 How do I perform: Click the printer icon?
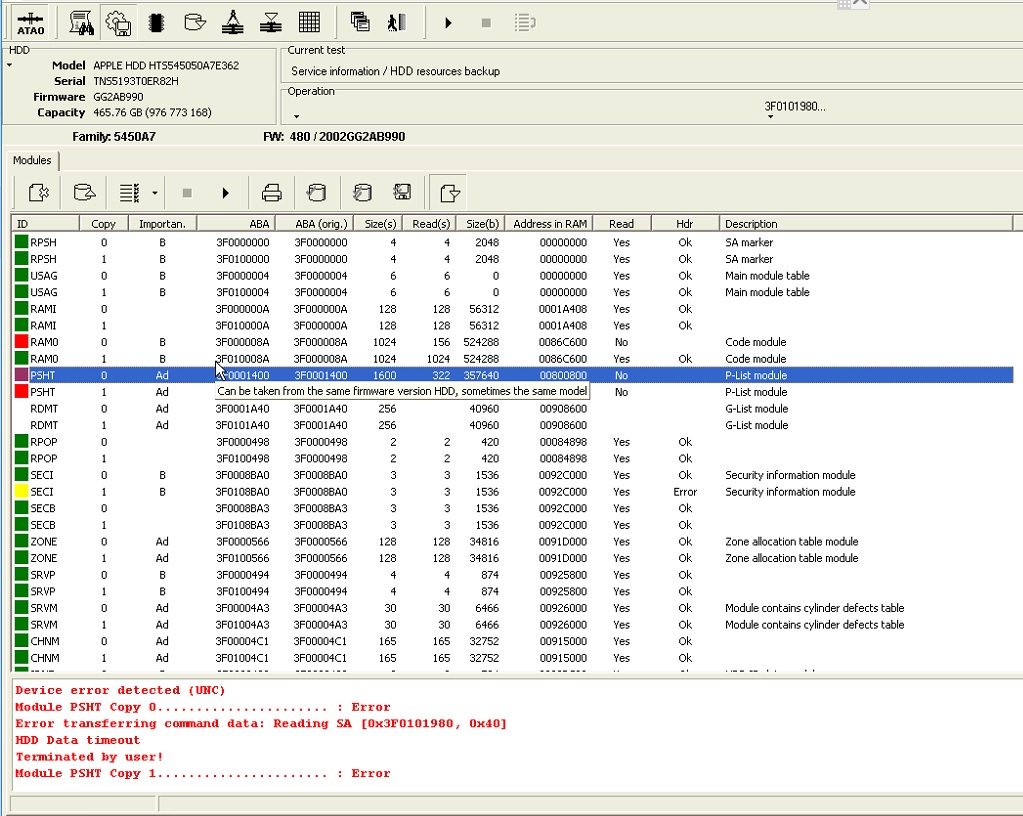pyautogui.click(x=271, y=193)
